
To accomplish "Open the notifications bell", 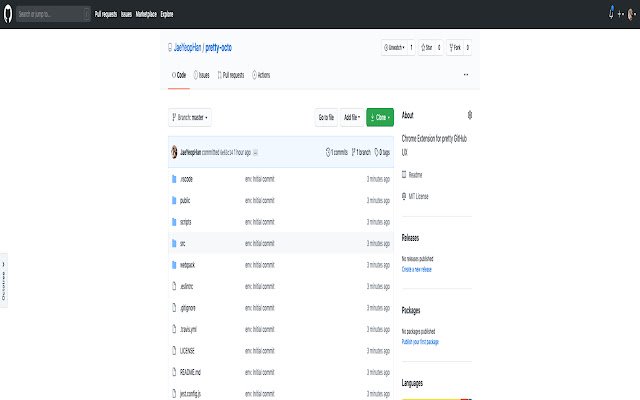I will (611, 13).
